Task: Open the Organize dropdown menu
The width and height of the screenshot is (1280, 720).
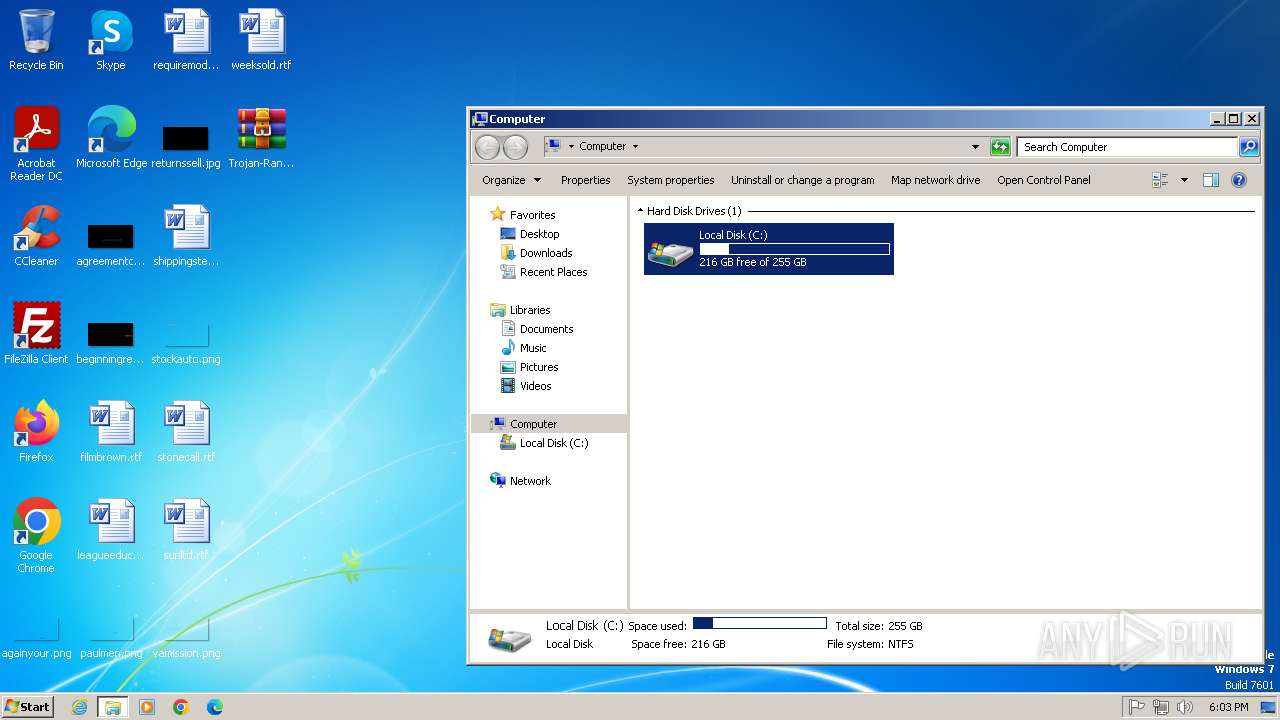Action: point(511,180)
